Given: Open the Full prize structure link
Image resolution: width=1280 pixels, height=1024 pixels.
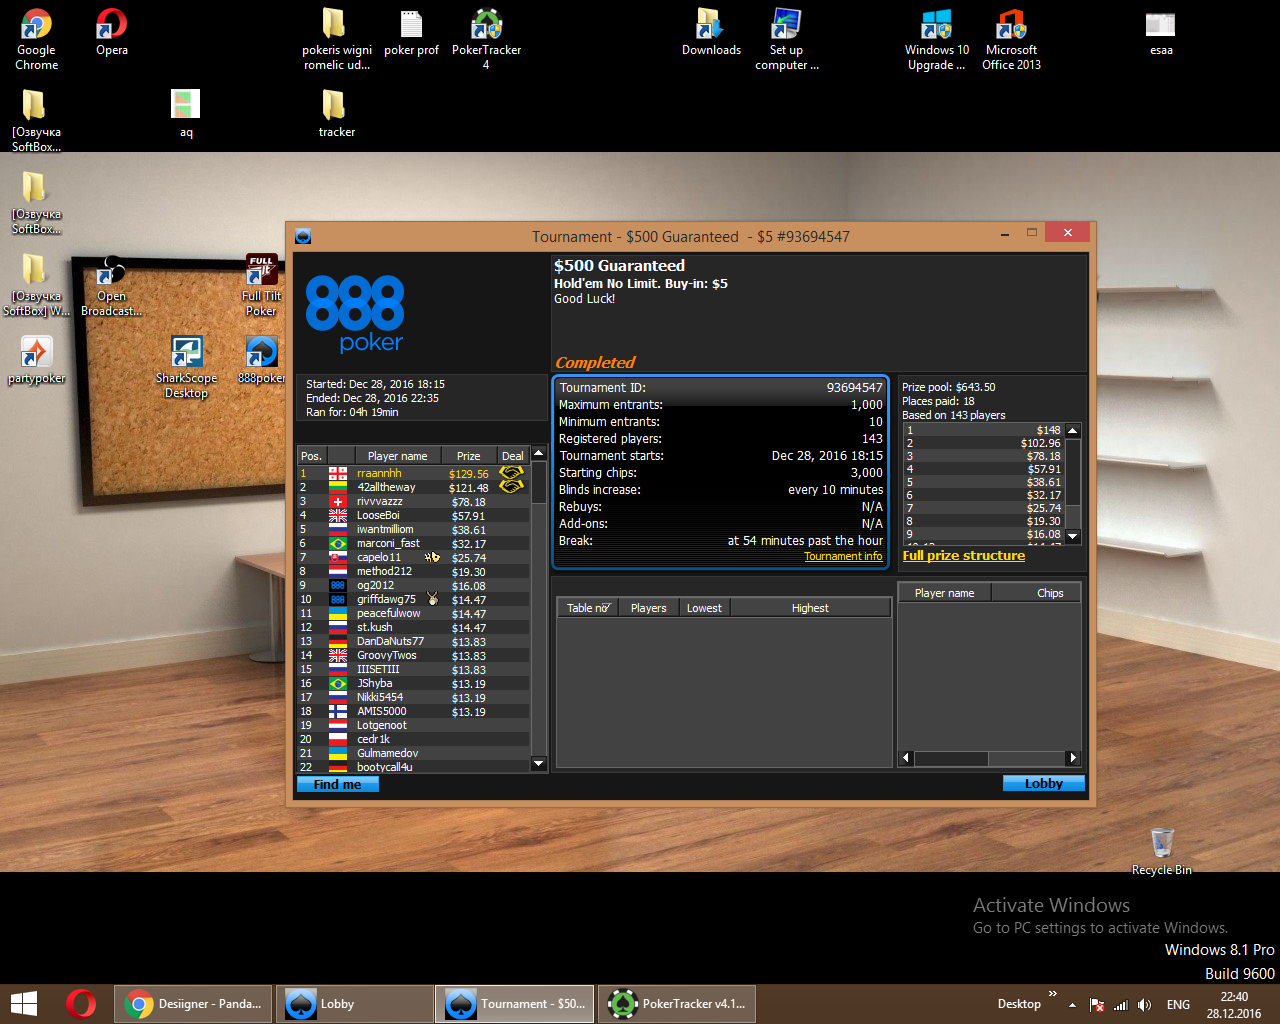Looking at the screenshot, I should pos(963,556).
